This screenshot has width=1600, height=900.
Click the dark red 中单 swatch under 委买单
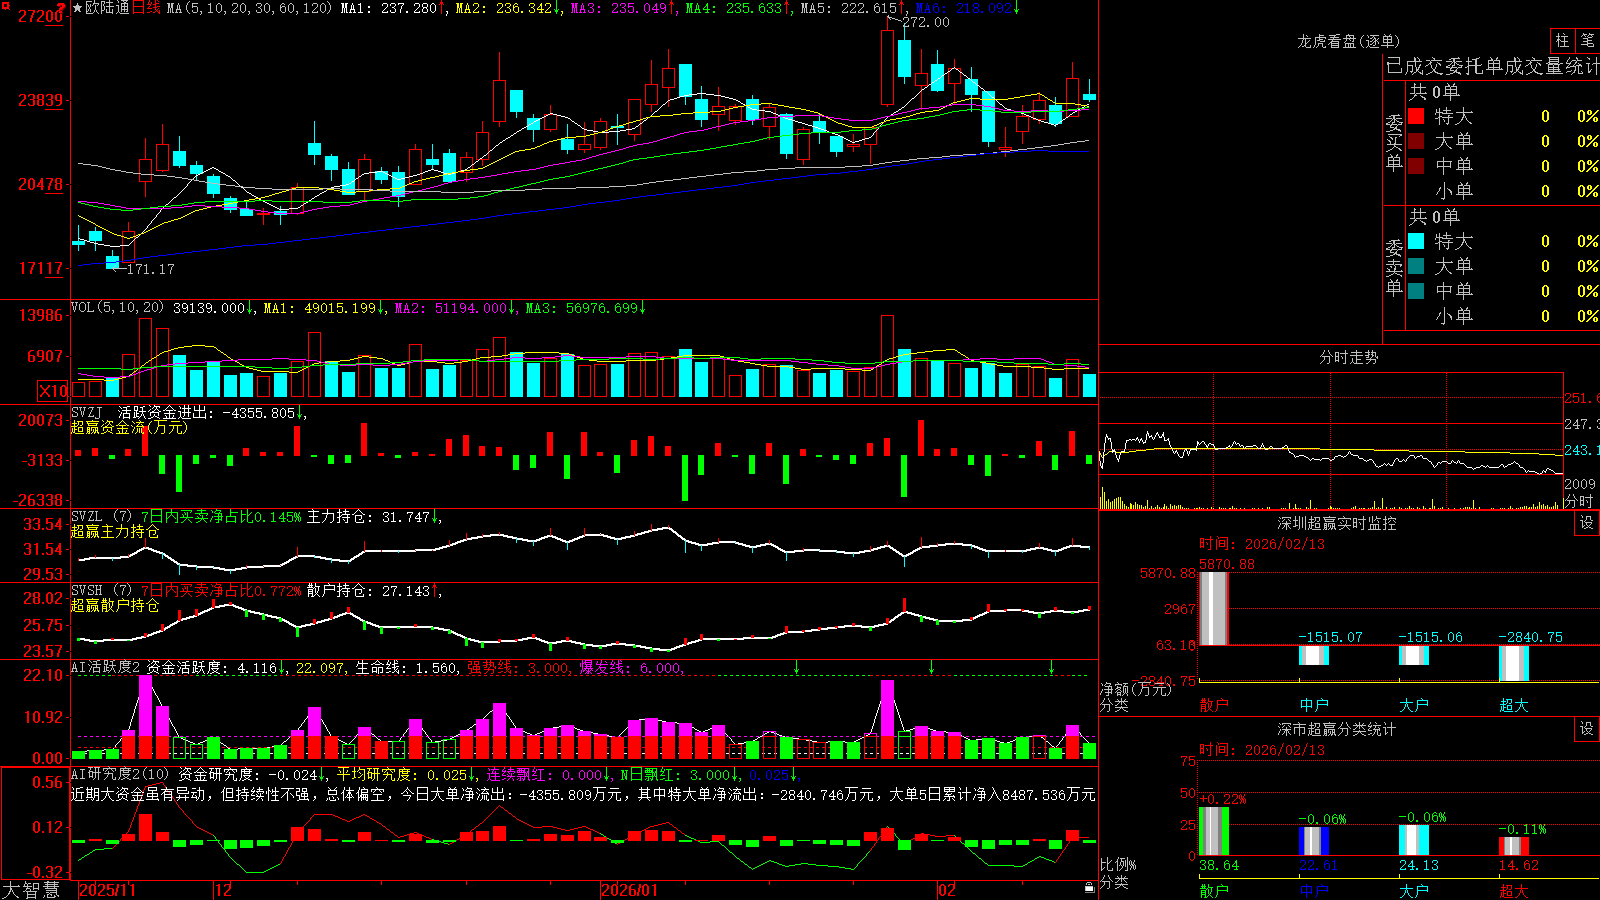(1416, 166)
